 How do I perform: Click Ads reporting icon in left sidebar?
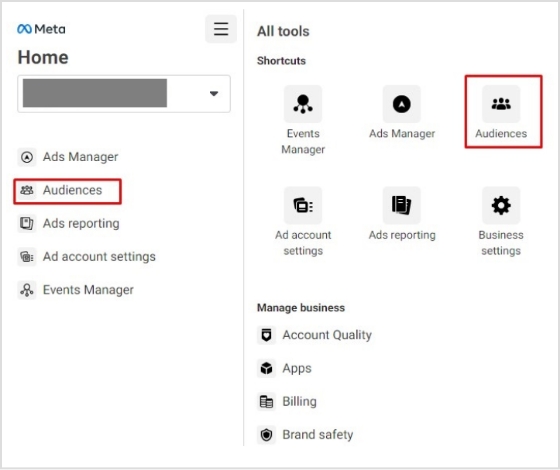27,223
